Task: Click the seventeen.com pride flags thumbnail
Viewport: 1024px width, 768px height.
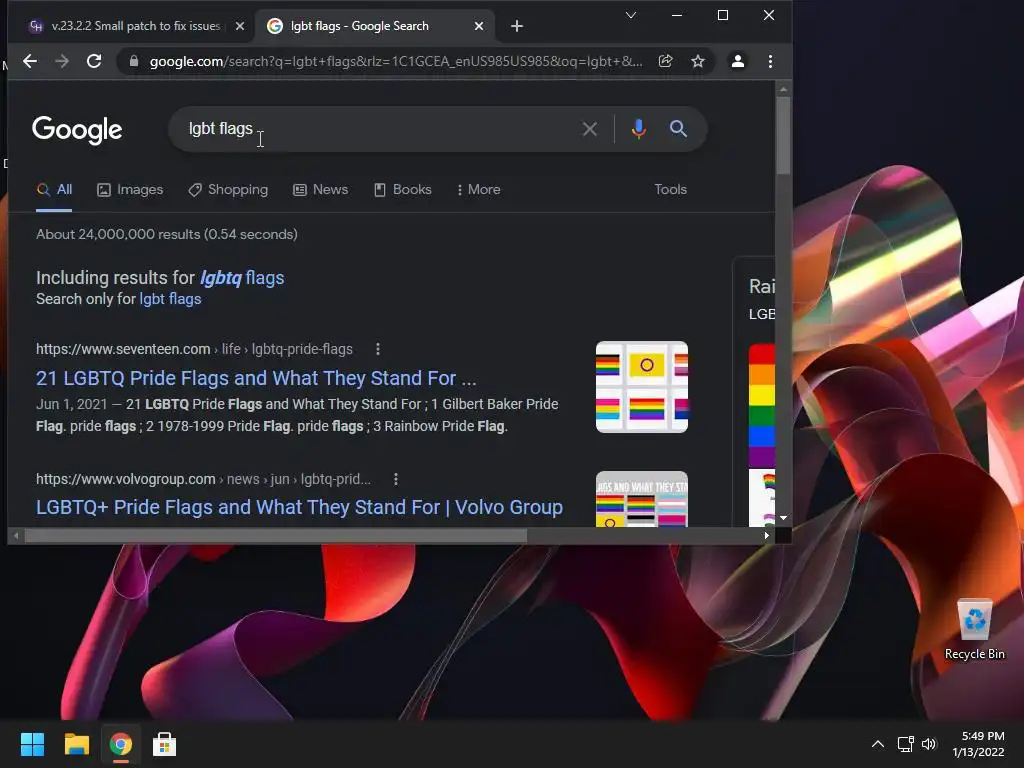Action: 642,387
